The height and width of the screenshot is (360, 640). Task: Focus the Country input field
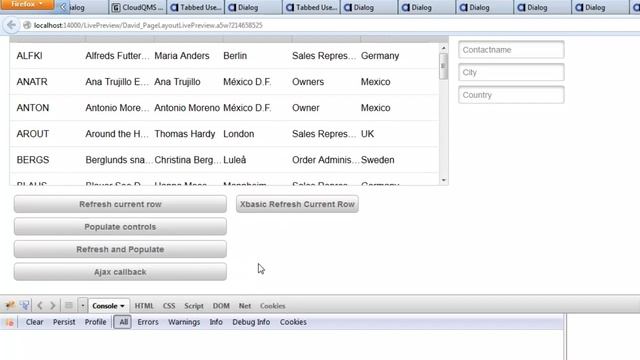(511, 95)
